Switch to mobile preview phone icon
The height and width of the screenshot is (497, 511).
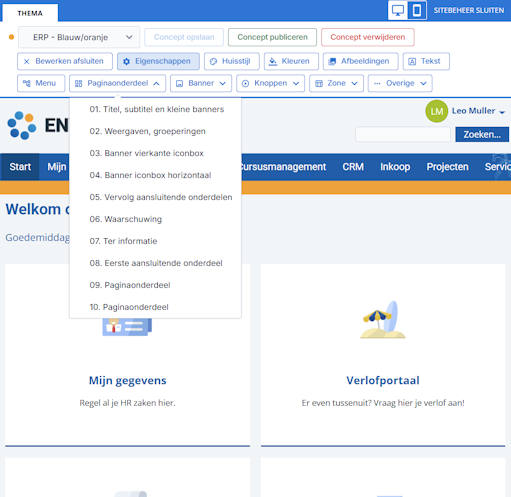417,10
